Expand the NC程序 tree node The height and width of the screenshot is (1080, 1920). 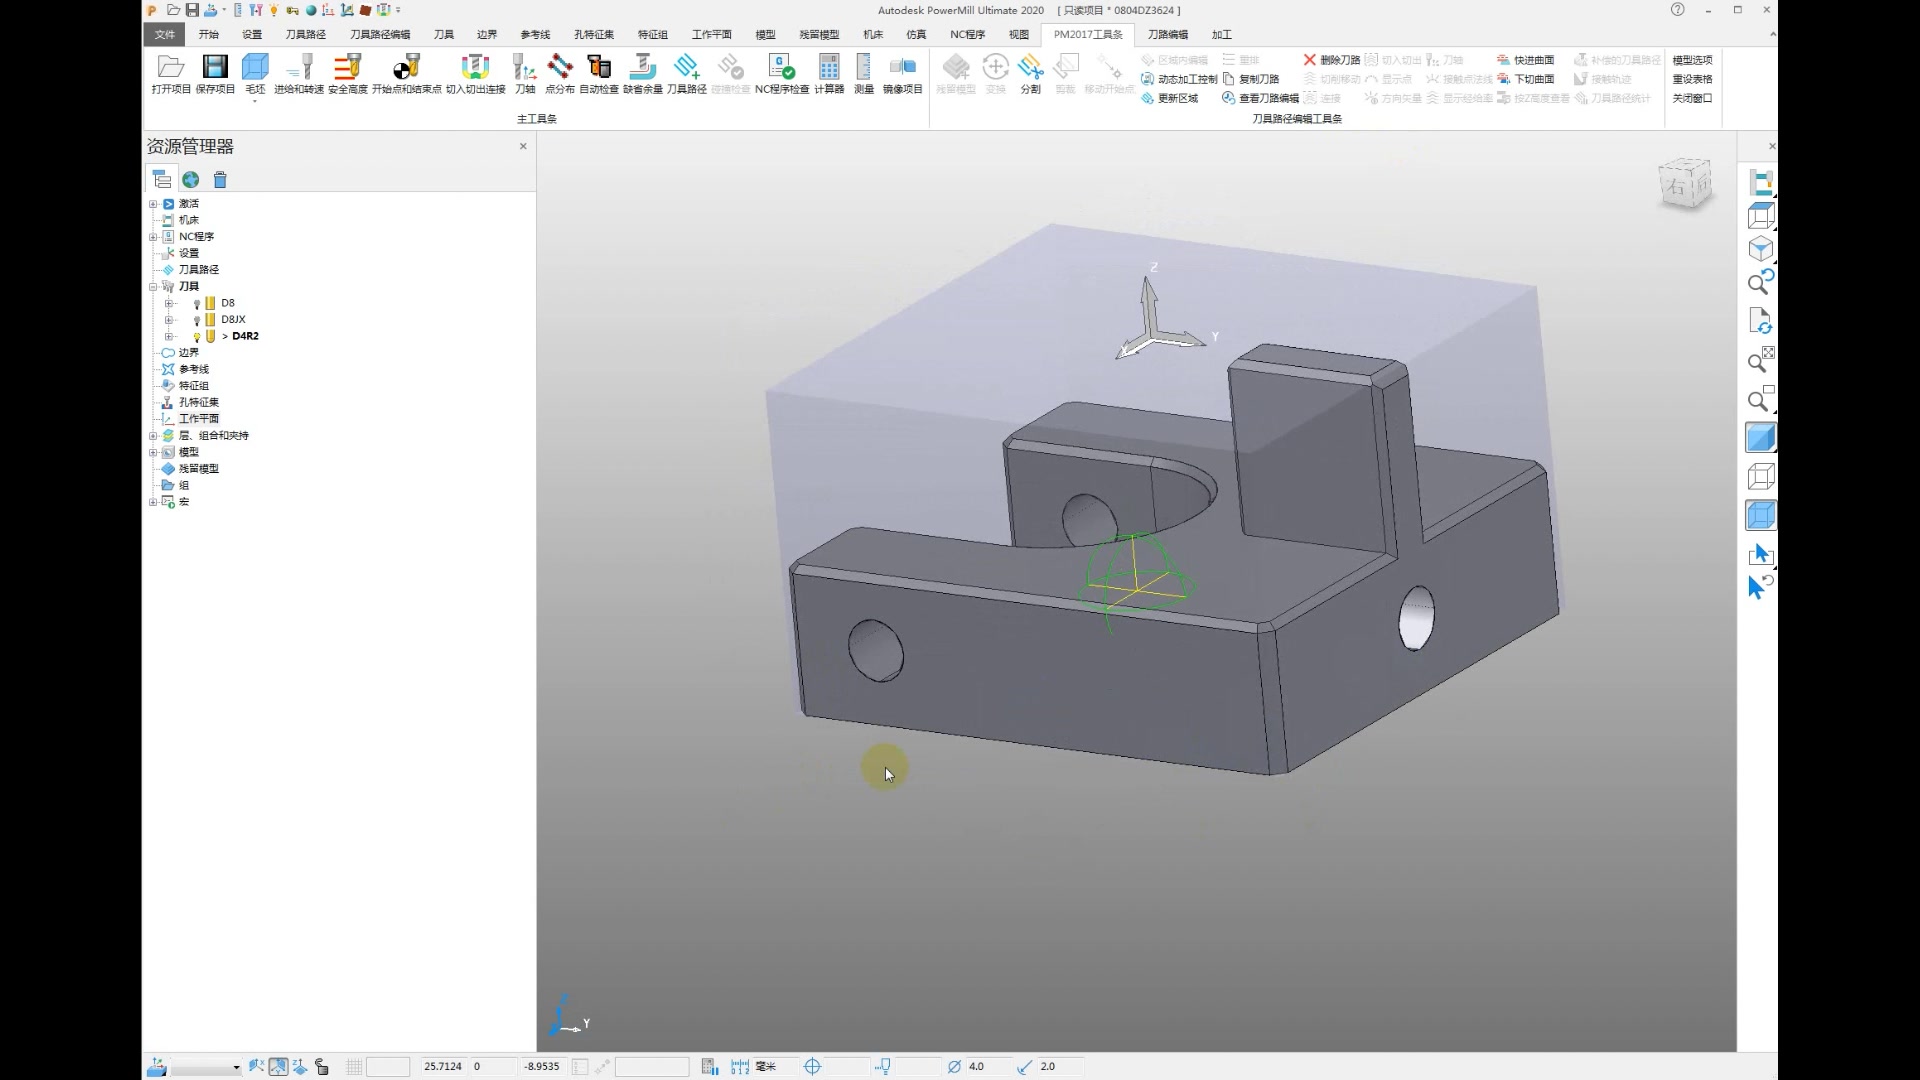[x=153, y=237]
